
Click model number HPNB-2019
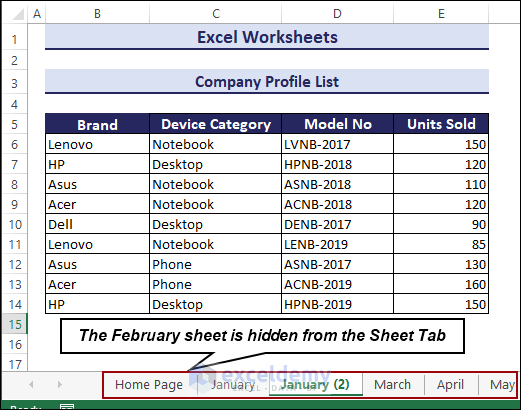(337, 304)
